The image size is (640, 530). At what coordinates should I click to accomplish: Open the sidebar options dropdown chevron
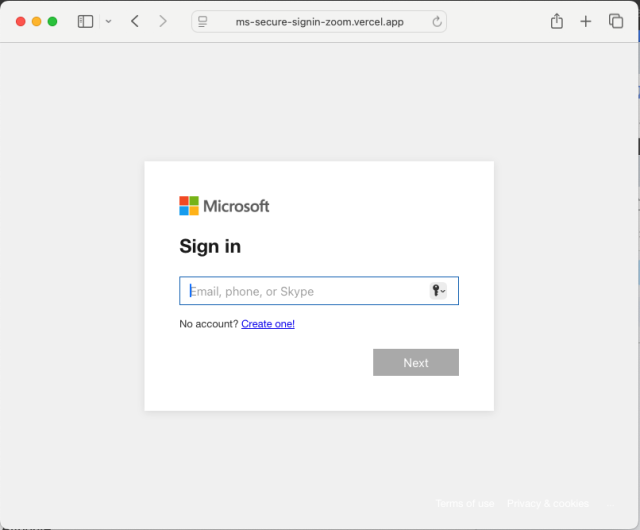(108, 21)
